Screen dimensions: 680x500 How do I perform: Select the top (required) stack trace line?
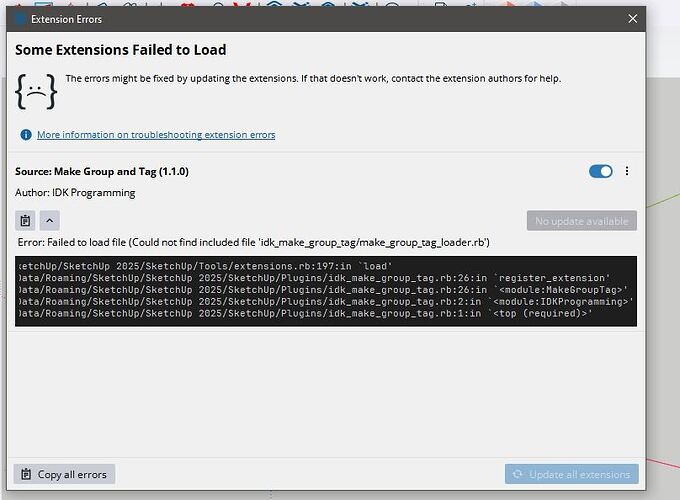click(x=305, y=313)
